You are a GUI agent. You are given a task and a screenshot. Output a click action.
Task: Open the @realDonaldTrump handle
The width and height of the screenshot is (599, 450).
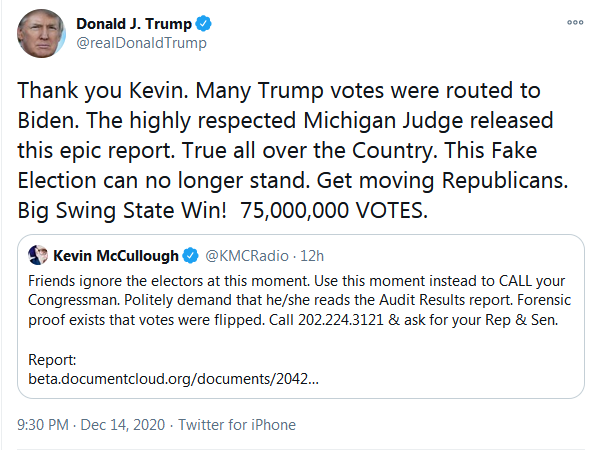coord(141,43)
